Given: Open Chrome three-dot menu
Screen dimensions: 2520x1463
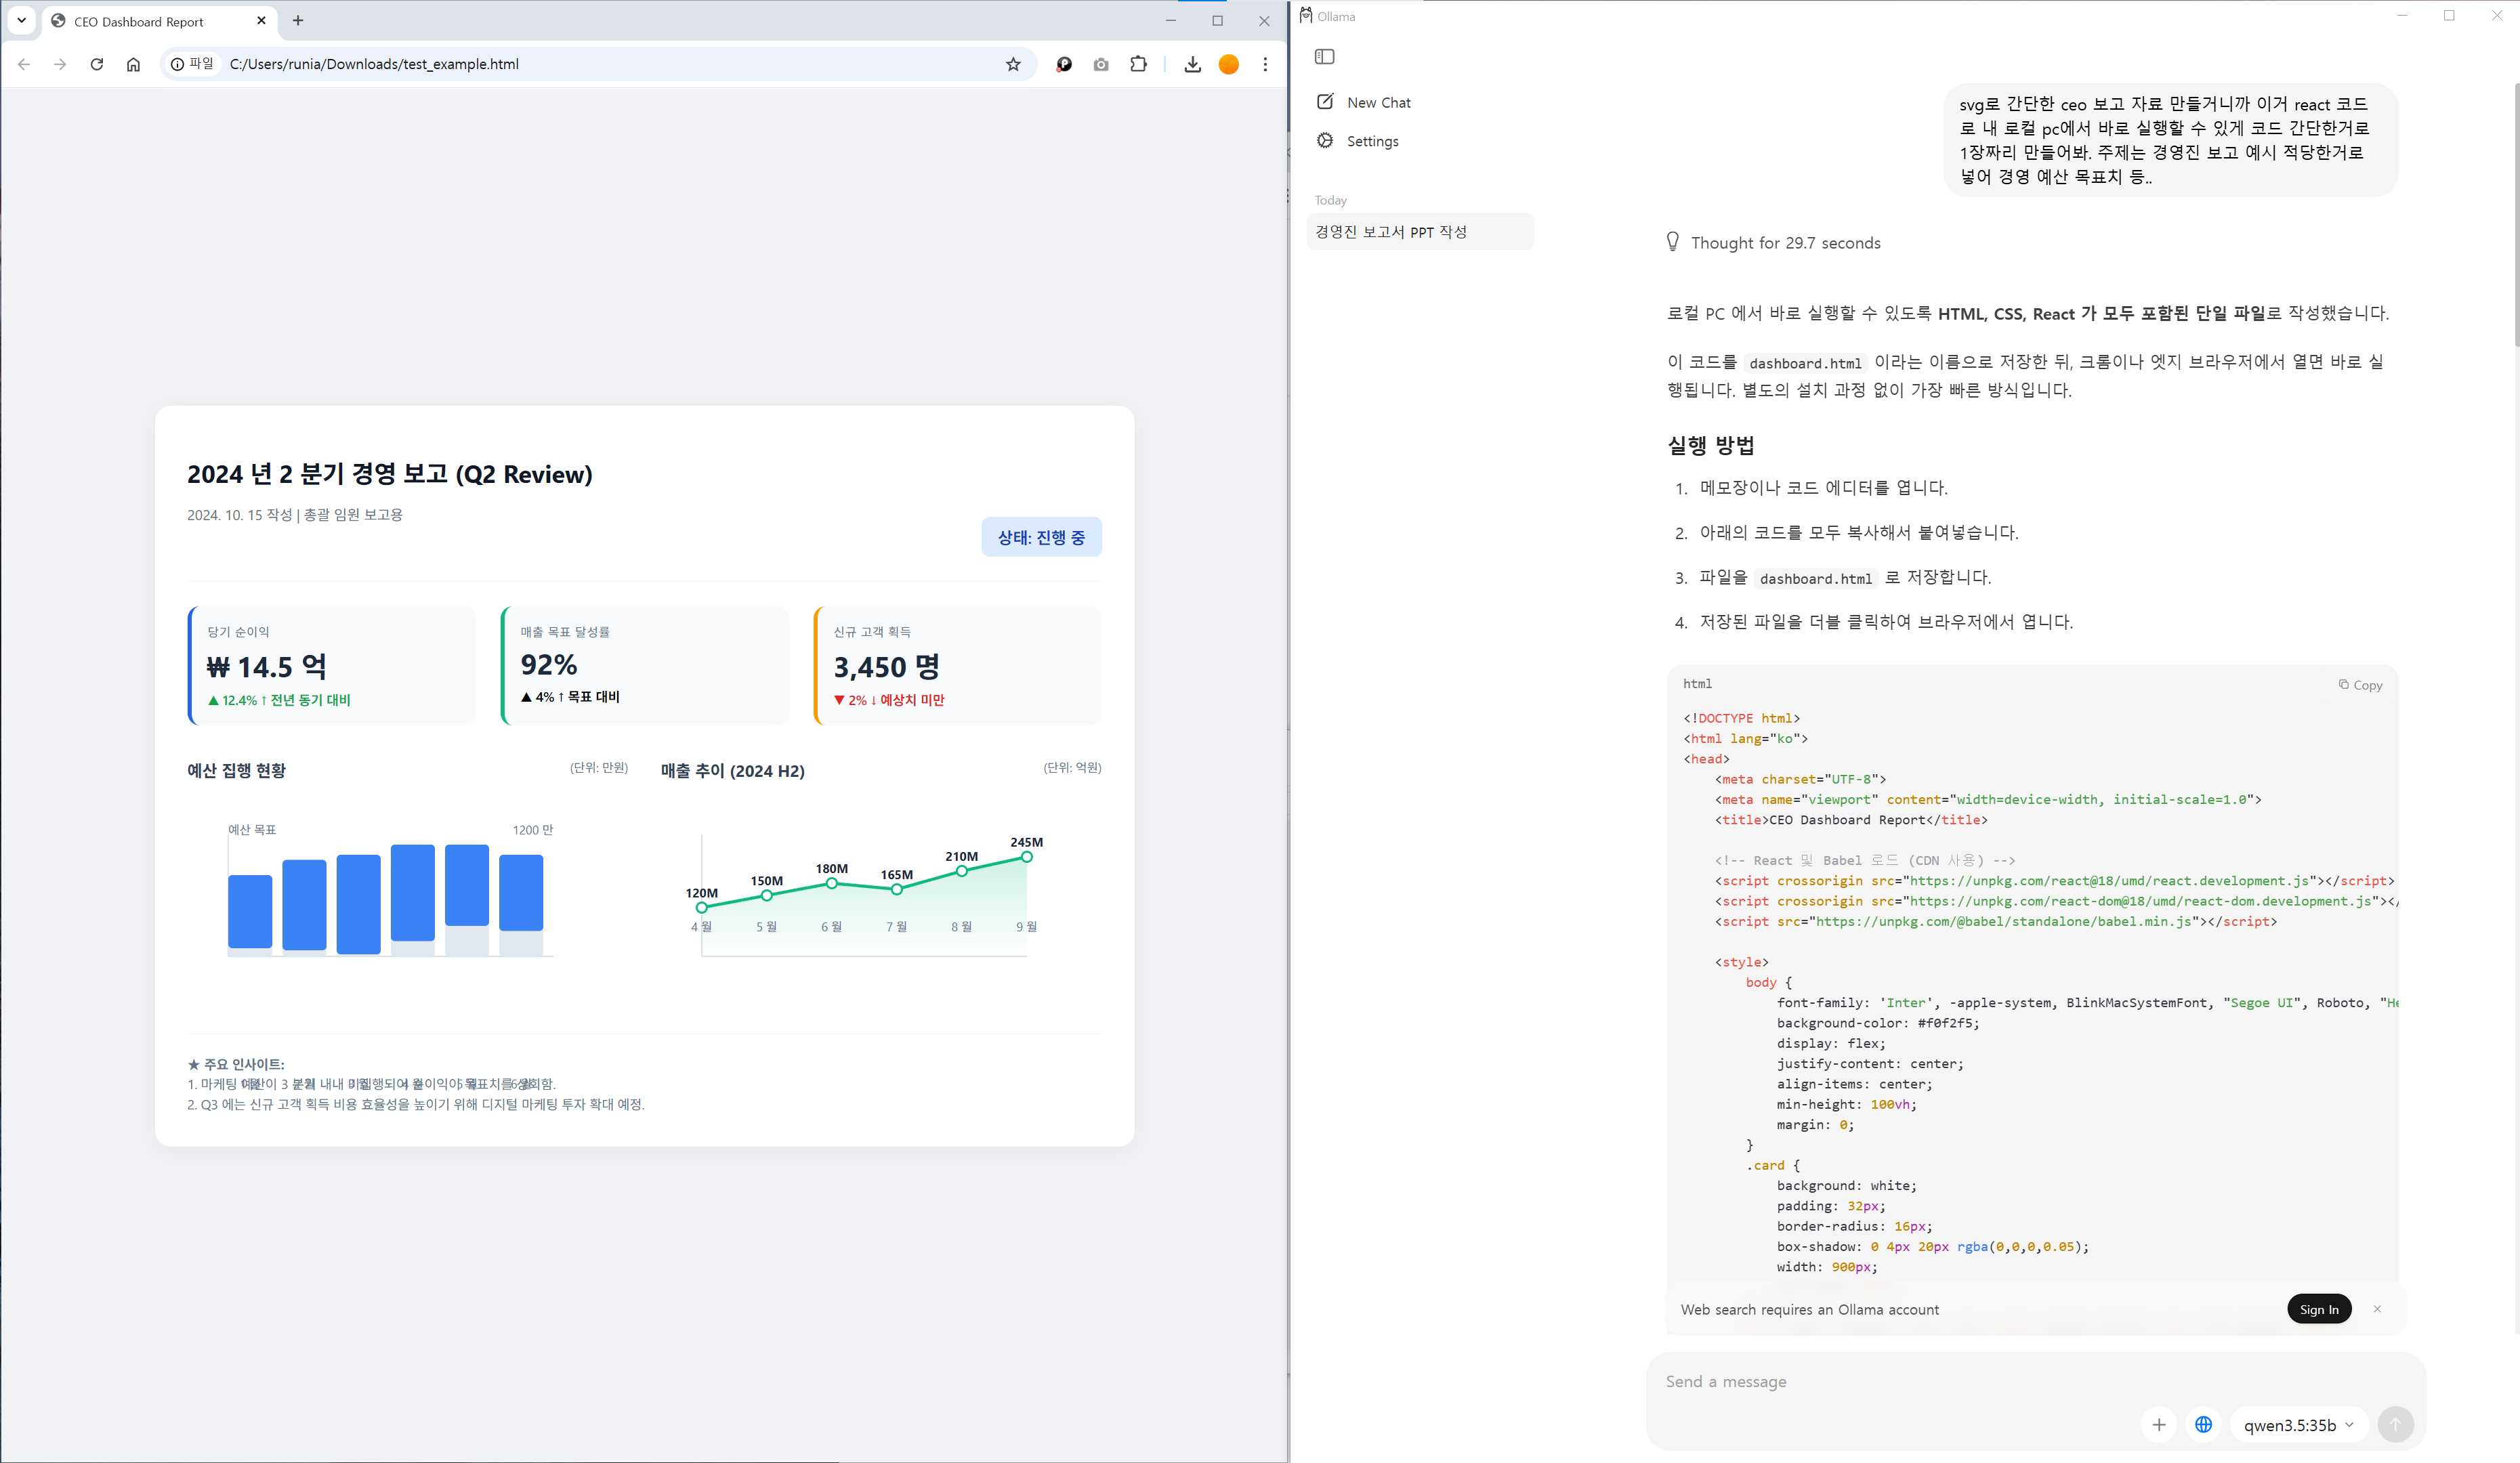Looking at the screenshot, I should pos(1265,64).
